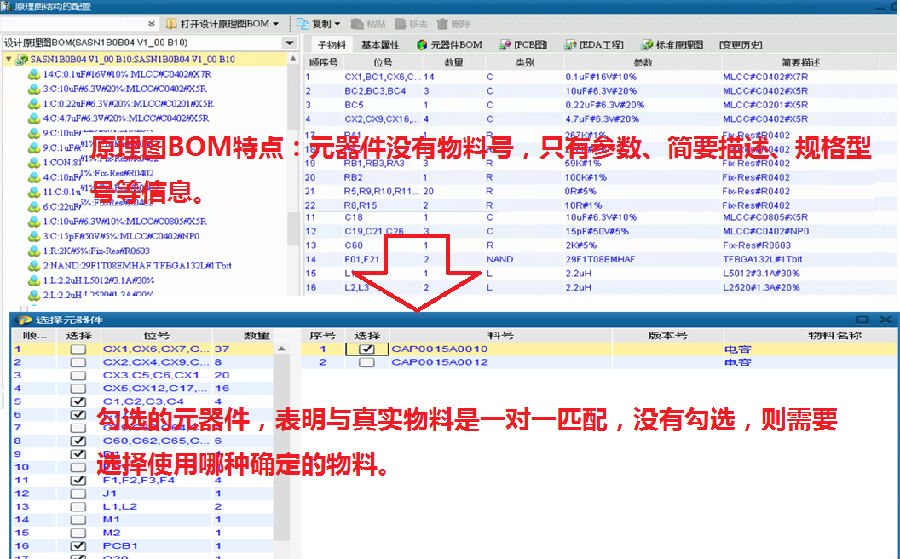
Task: Expand the 复制 dropdown arrow
Action: coord(337,23)
